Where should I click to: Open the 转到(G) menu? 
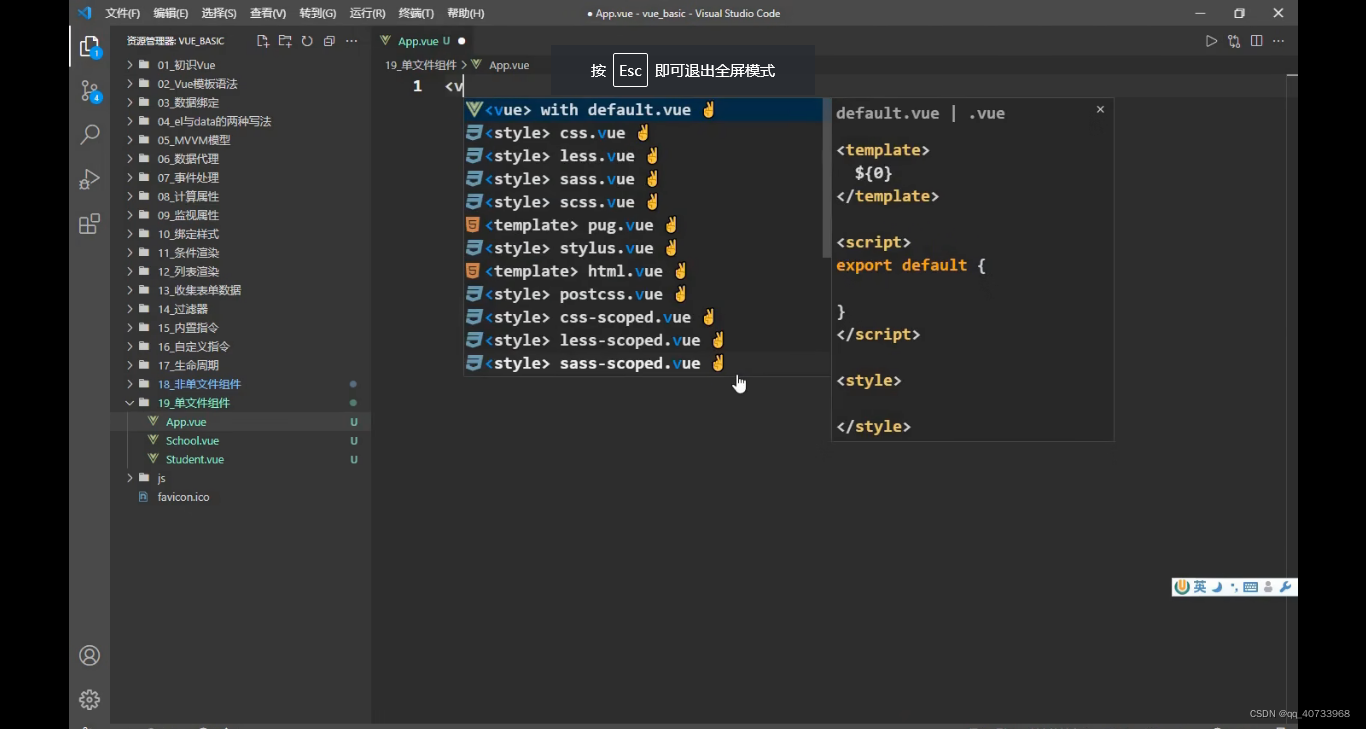(318, 13)
